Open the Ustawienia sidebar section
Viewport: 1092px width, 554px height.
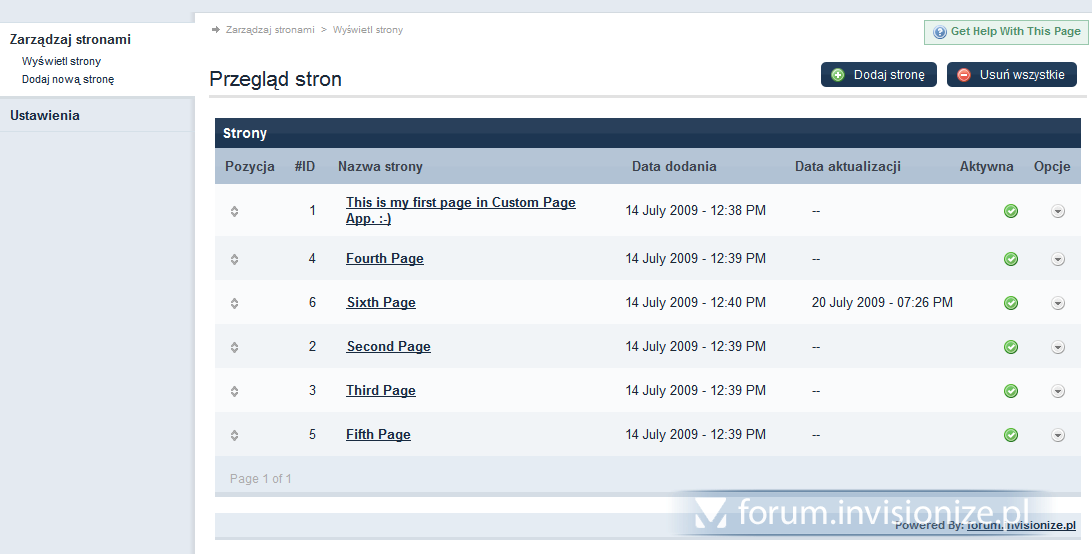[x=45, y=116]
